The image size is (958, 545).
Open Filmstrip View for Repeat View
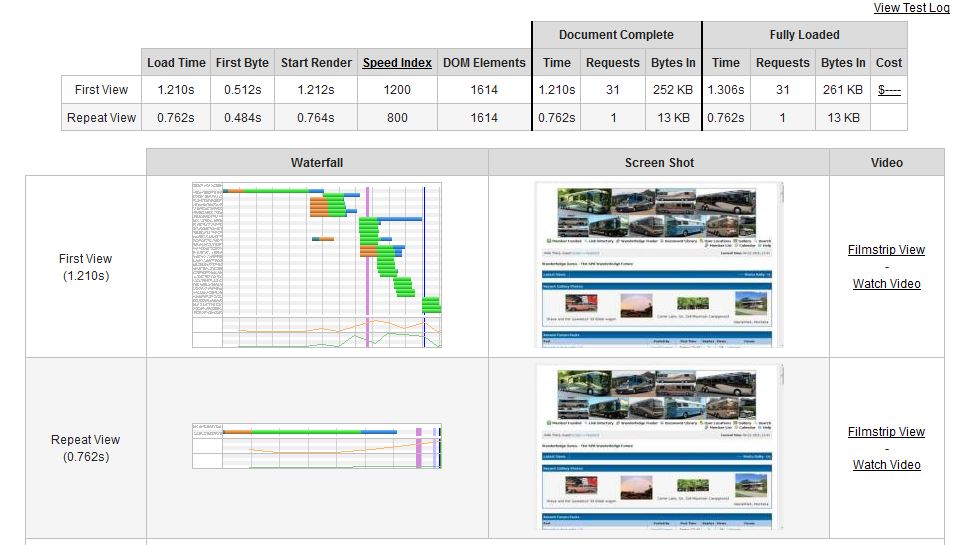886,432
